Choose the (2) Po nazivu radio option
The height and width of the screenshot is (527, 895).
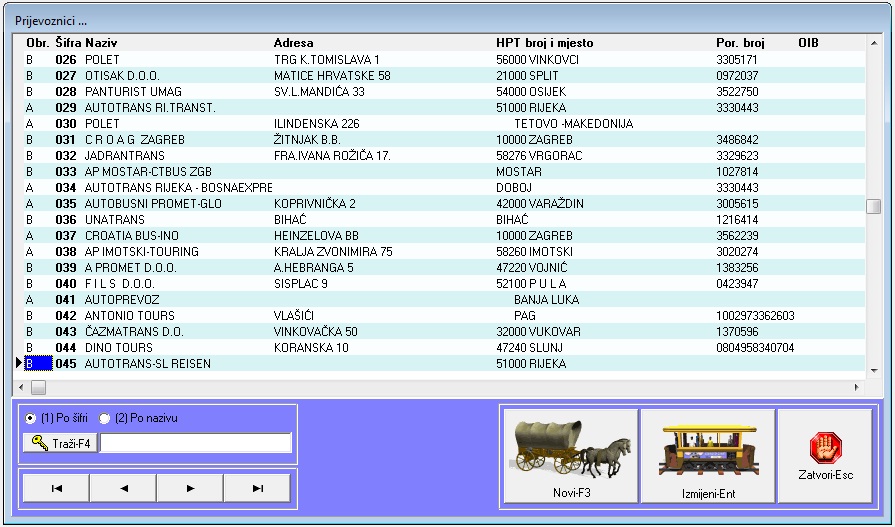[105, 418]
